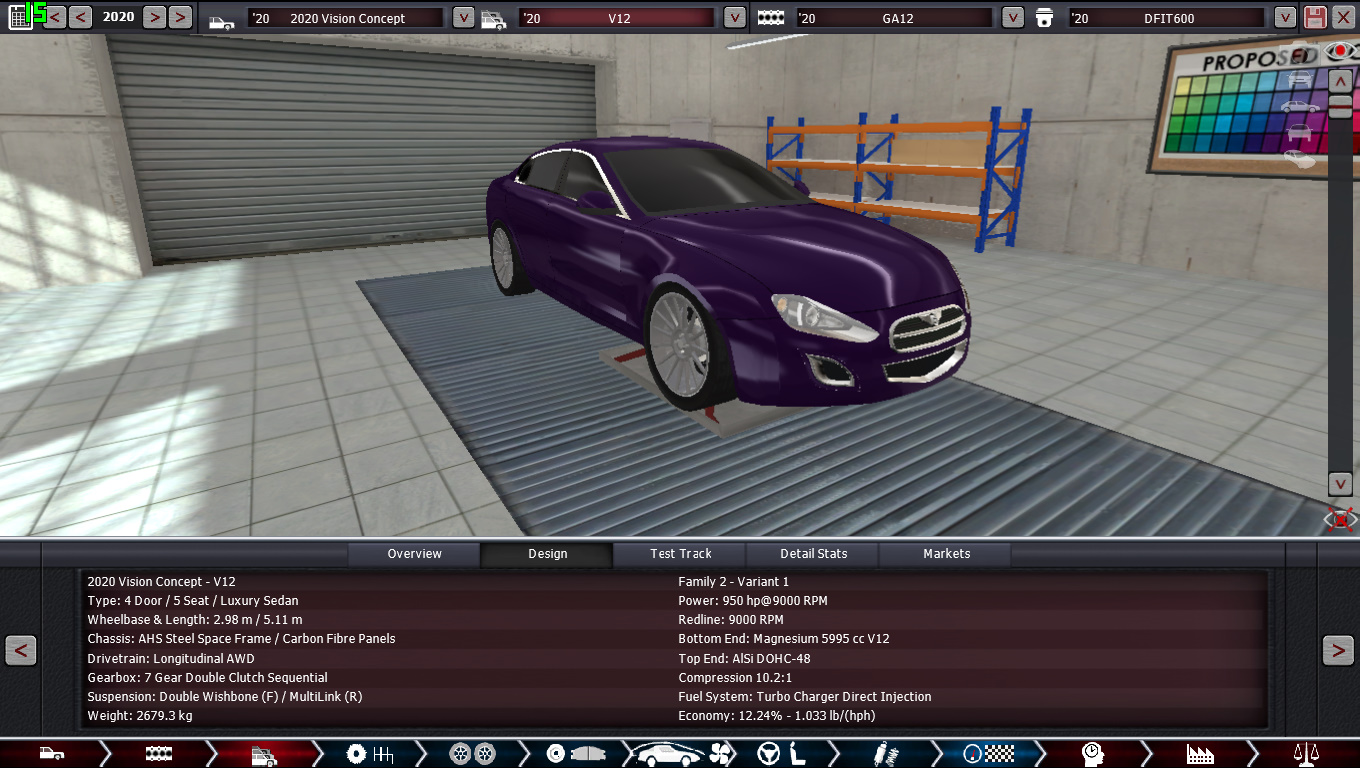Open the factory section icon
This screenshot has height=768, width=1360.
pos(1199,753)
